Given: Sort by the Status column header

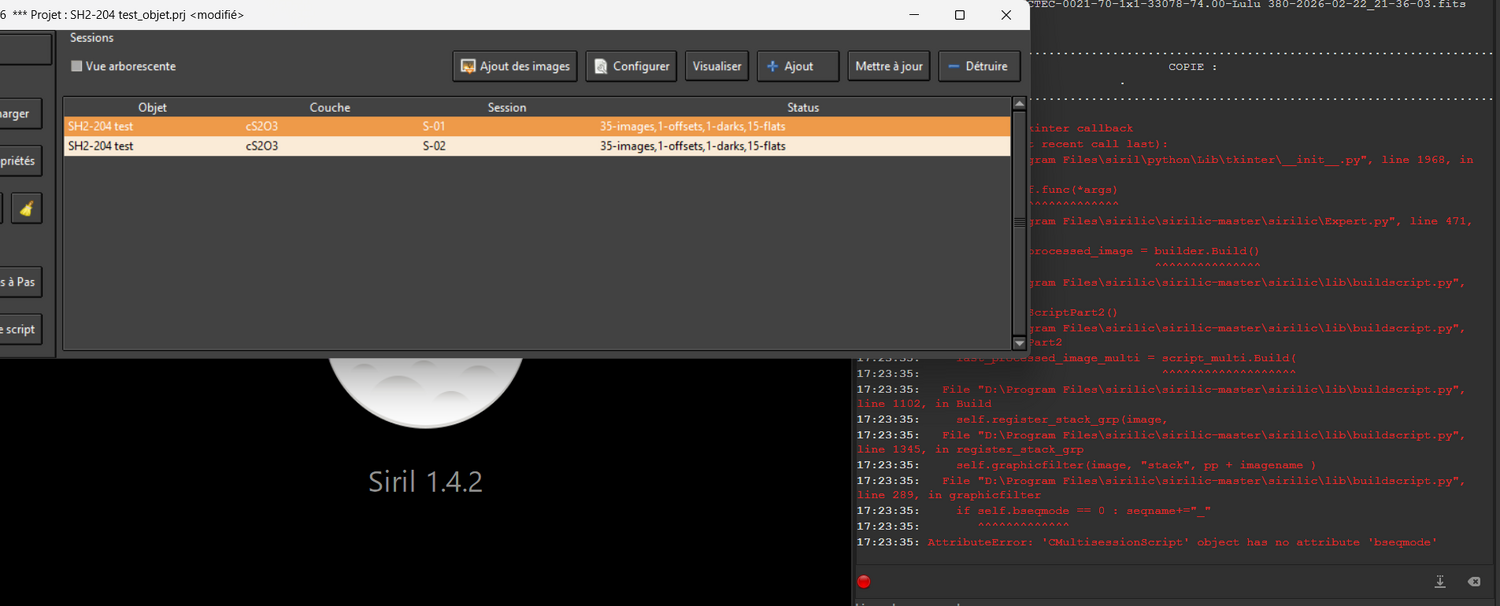Looking at the screenshot, I should click(803, 107).
